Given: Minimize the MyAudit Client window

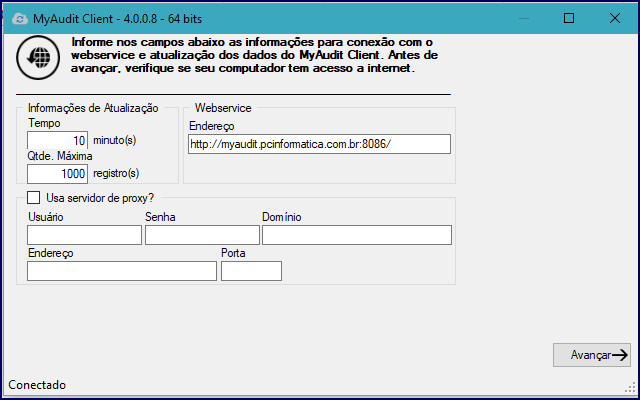Looking at the screenshot, I should coord(524,18).
